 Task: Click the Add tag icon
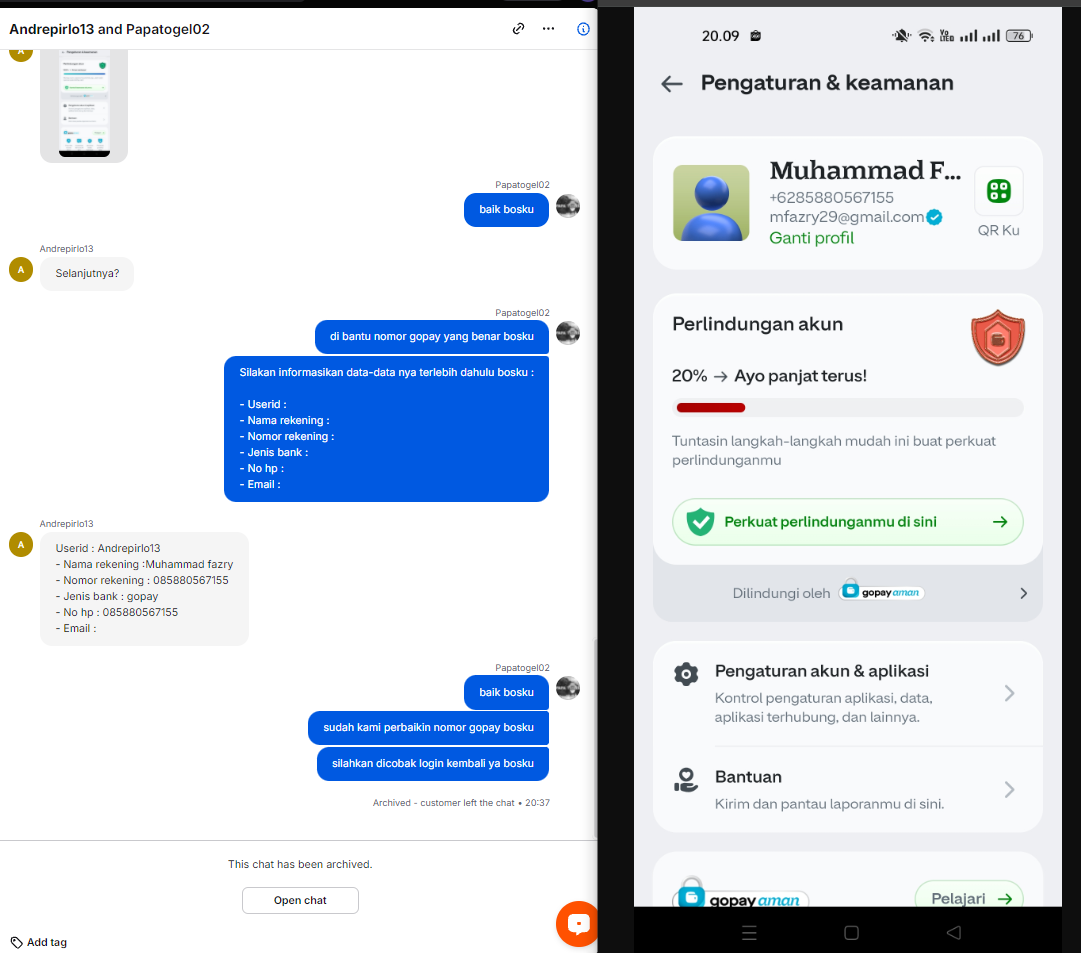[17, 942]
